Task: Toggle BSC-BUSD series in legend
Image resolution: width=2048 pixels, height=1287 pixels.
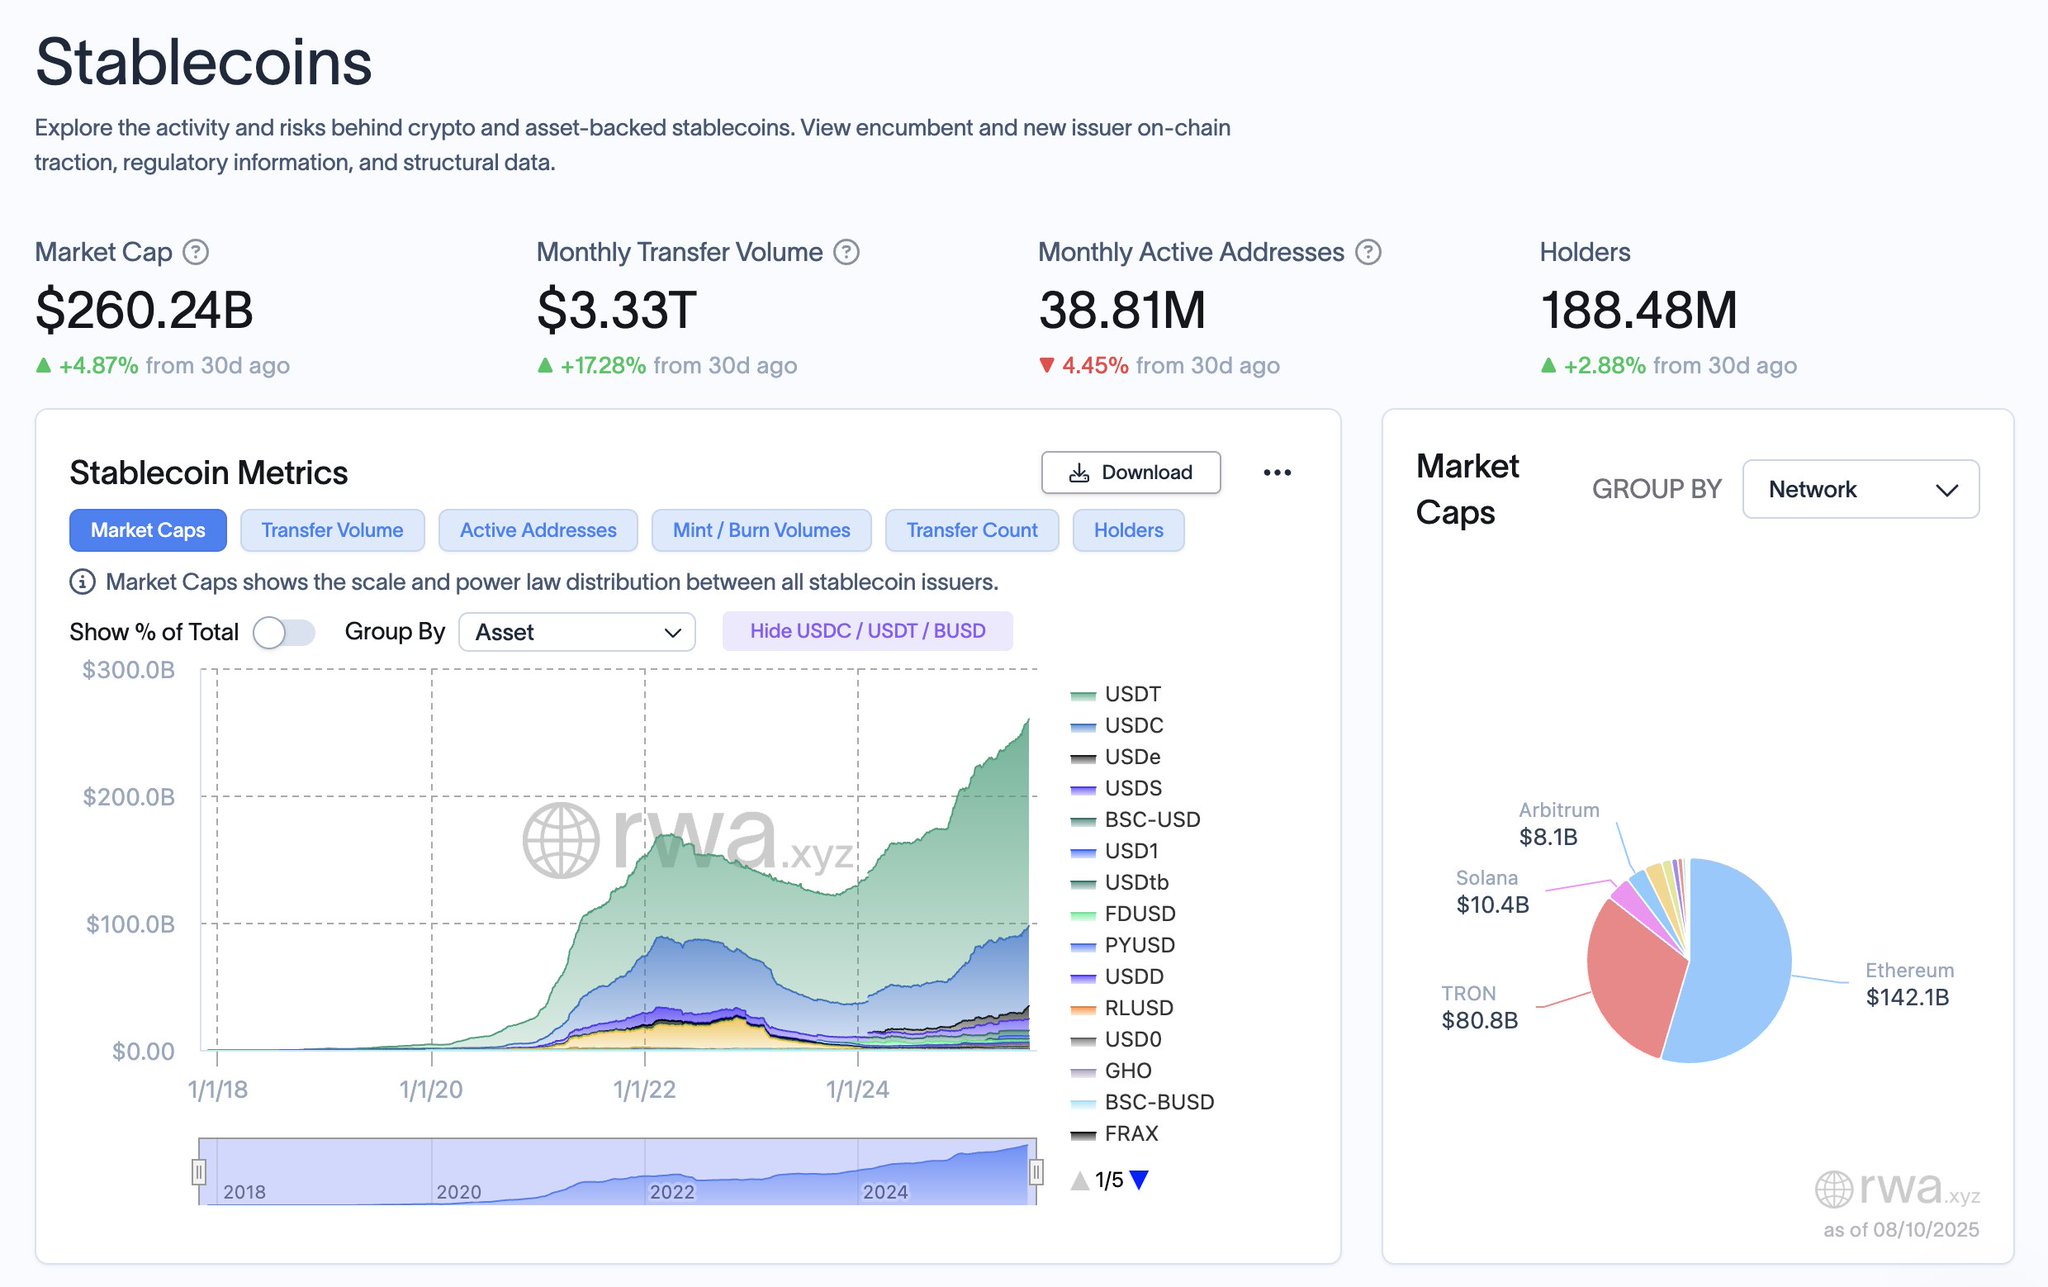Action: [x=1142, y=1102]
